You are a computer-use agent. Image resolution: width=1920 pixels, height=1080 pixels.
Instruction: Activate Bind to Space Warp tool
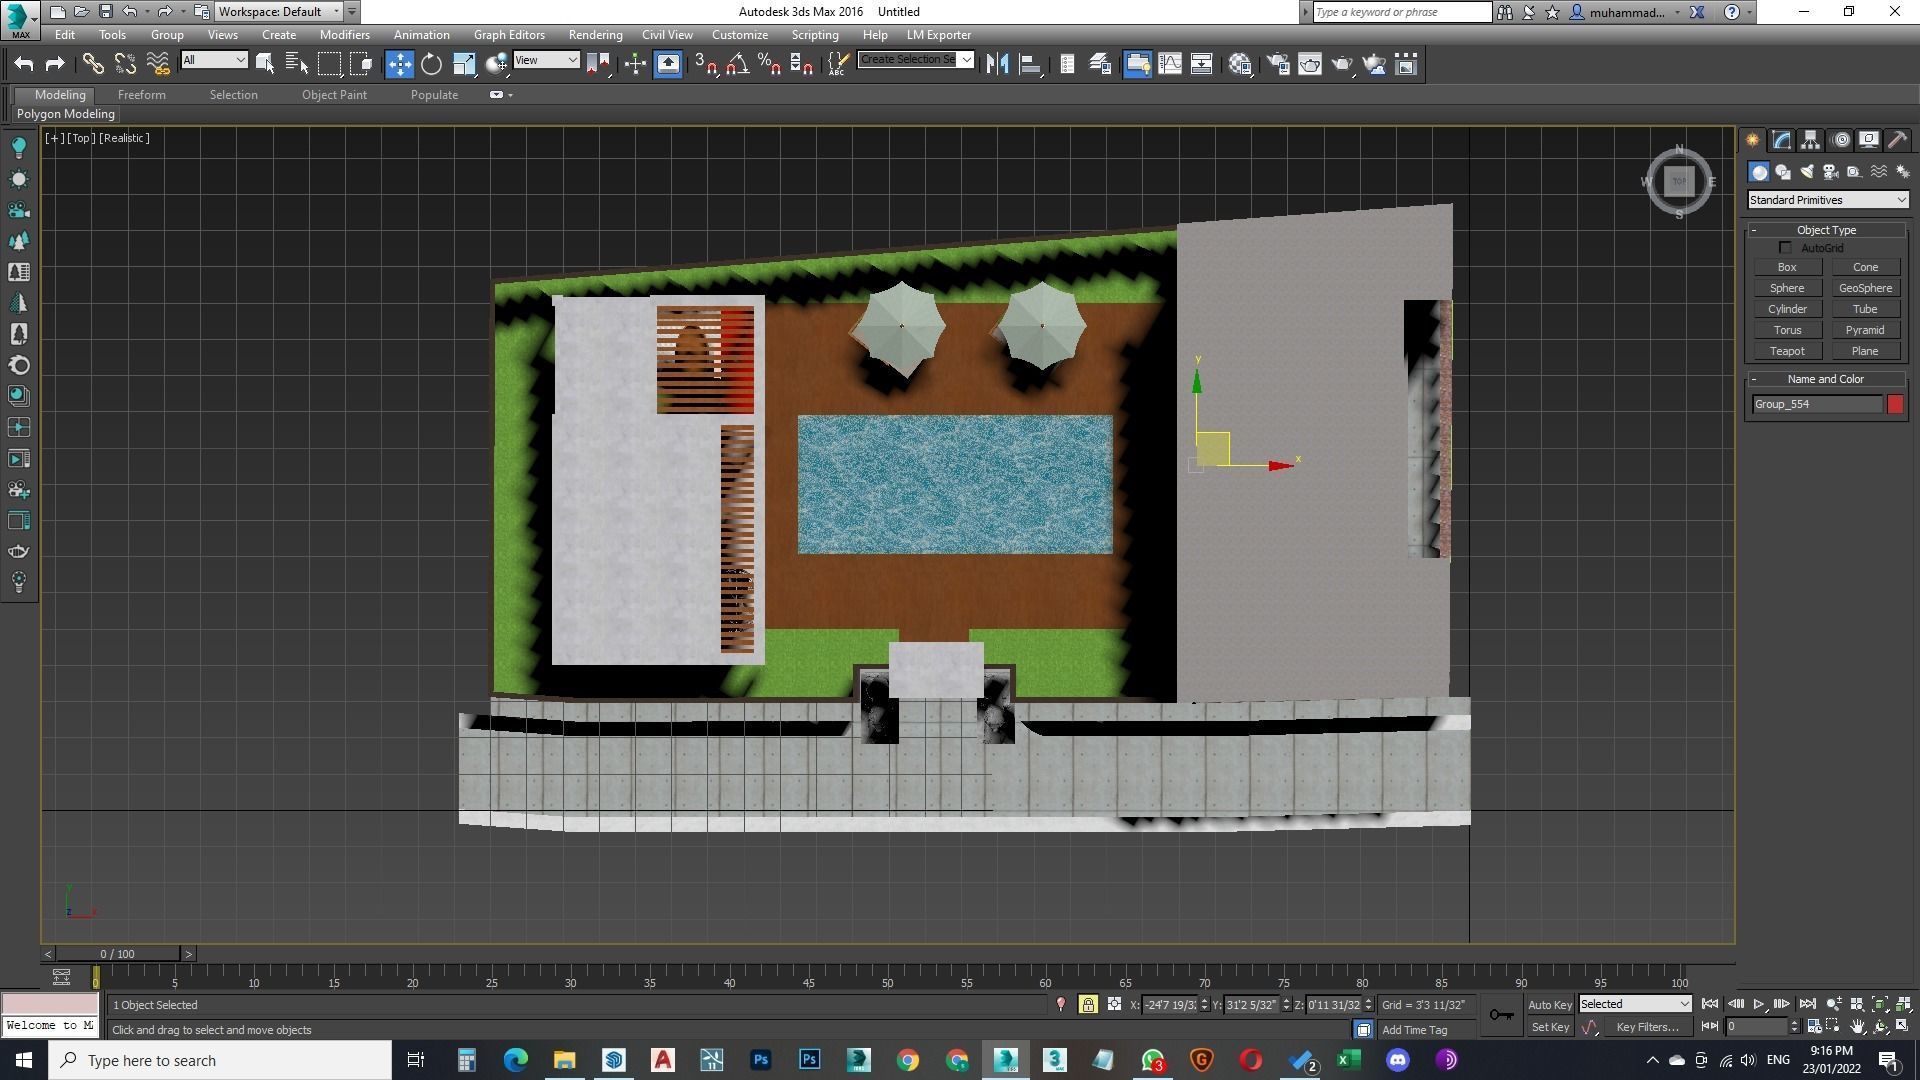158,64
